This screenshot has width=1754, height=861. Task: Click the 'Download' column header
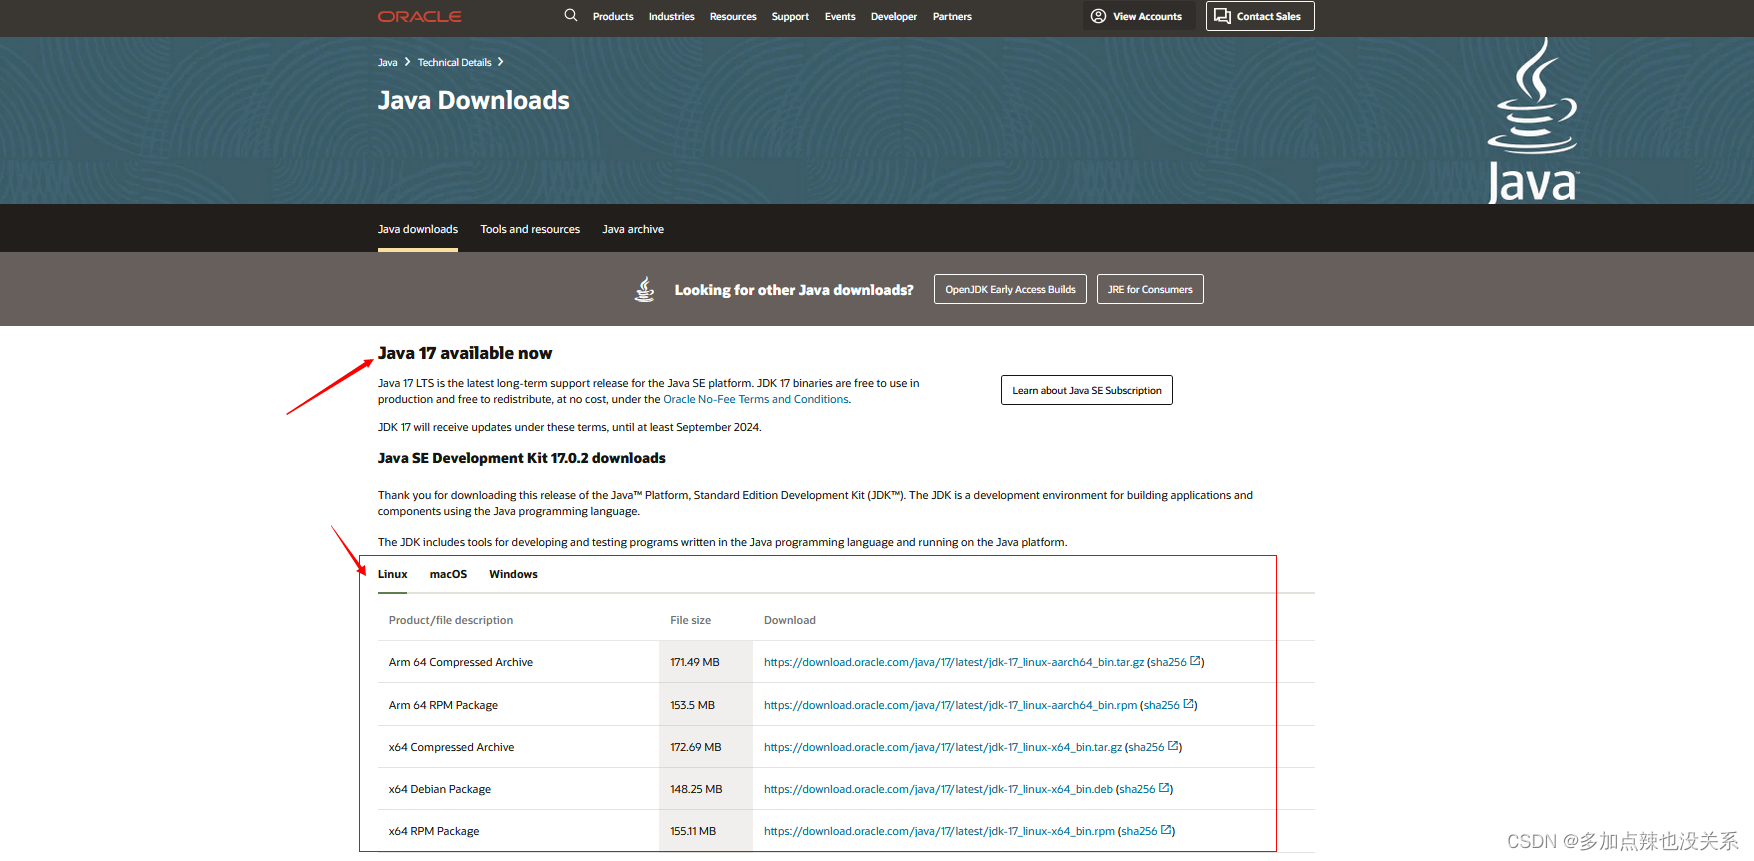790,620
